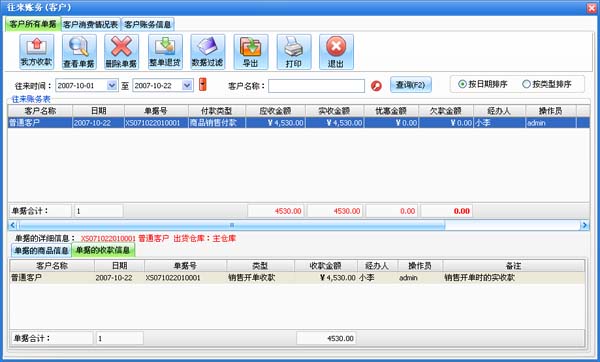Click the 打印 print icon
Screen dimensions: 600x362
point(294,52)
